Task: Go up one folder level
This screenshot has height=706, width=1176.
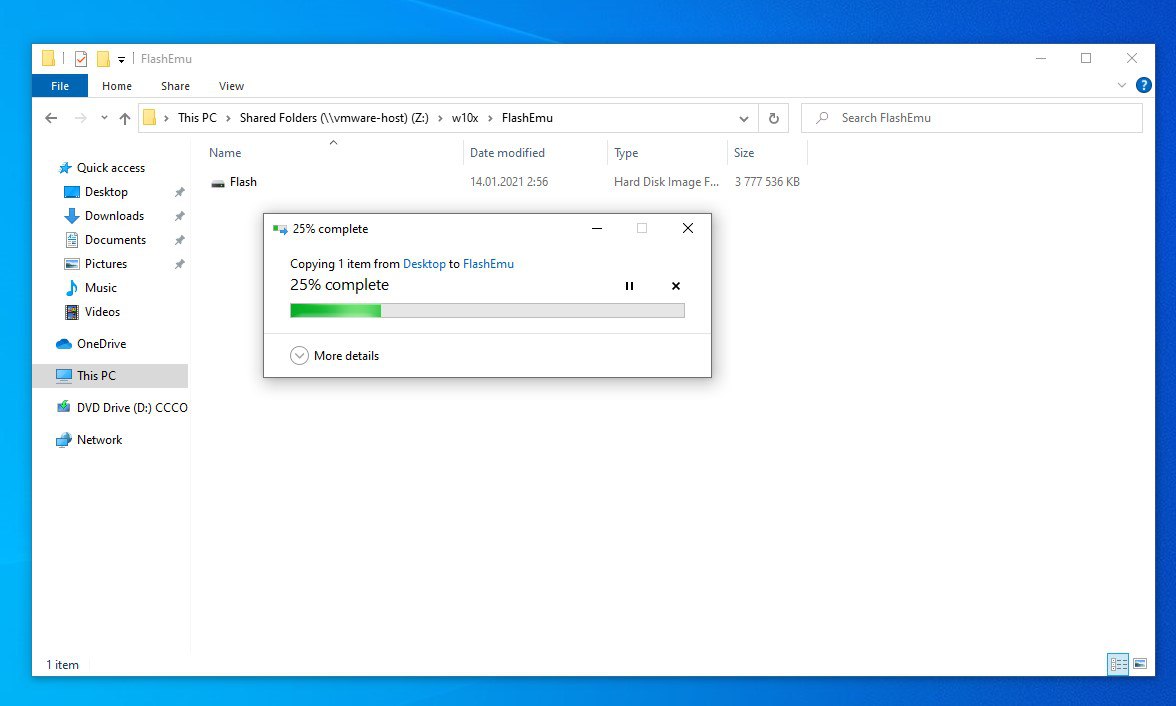Action: (124, 118)
